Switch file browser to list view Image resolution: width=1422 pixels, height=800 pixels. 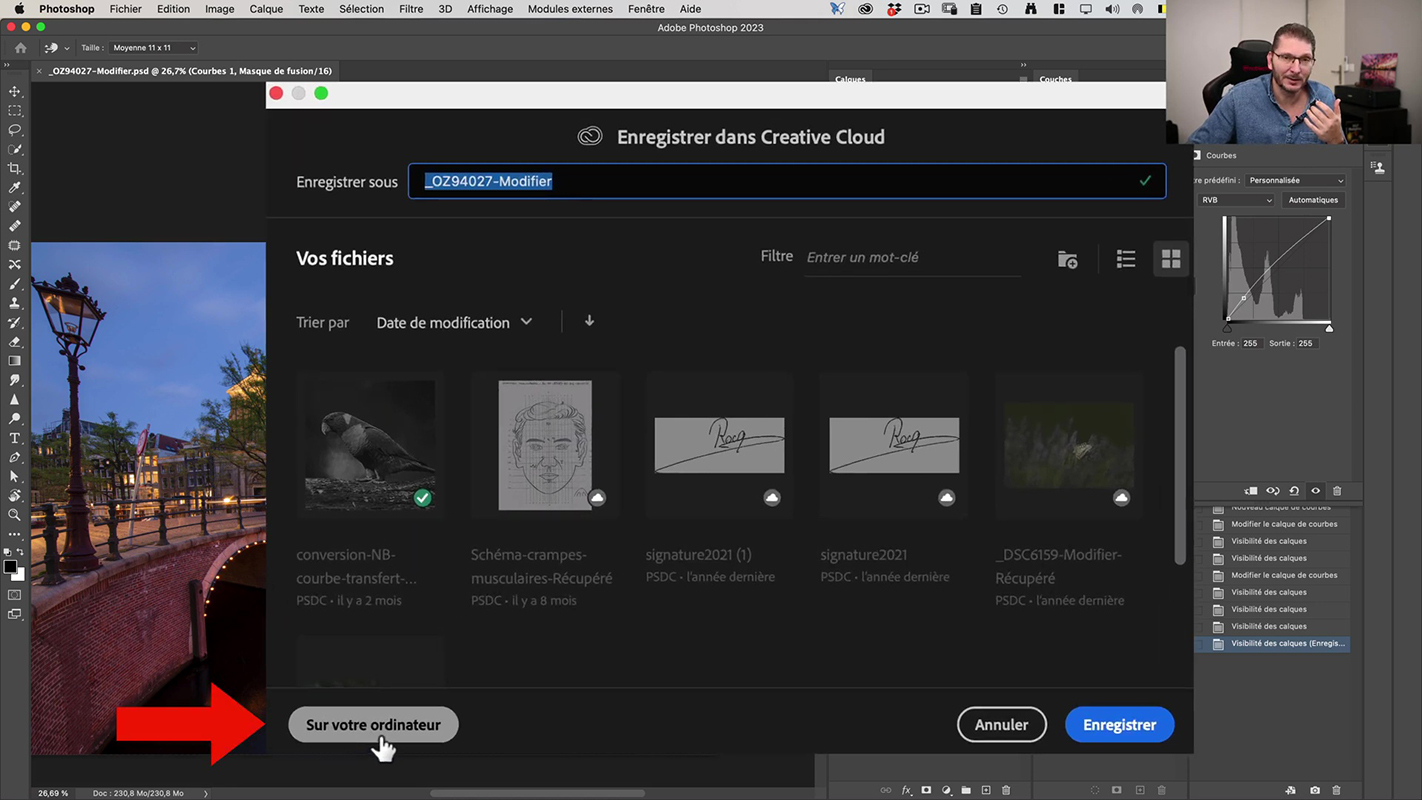[1126, 260]
